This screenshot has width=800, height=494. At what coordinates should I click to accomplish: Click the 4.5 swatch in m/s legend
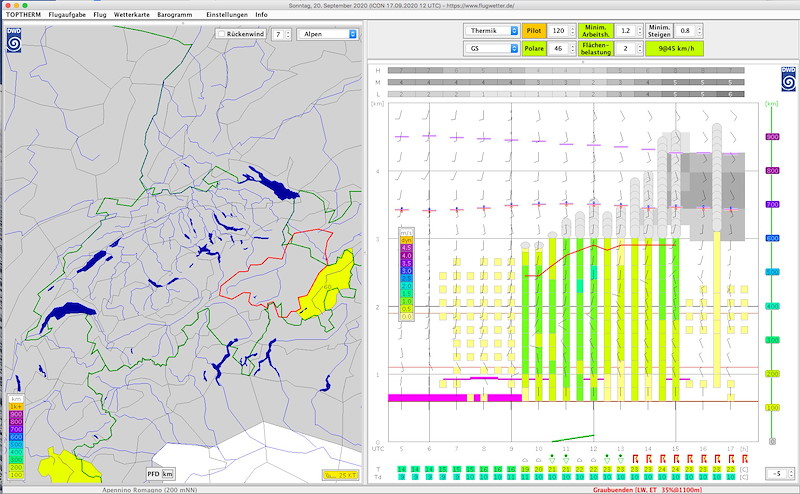(x=406, y=248)
